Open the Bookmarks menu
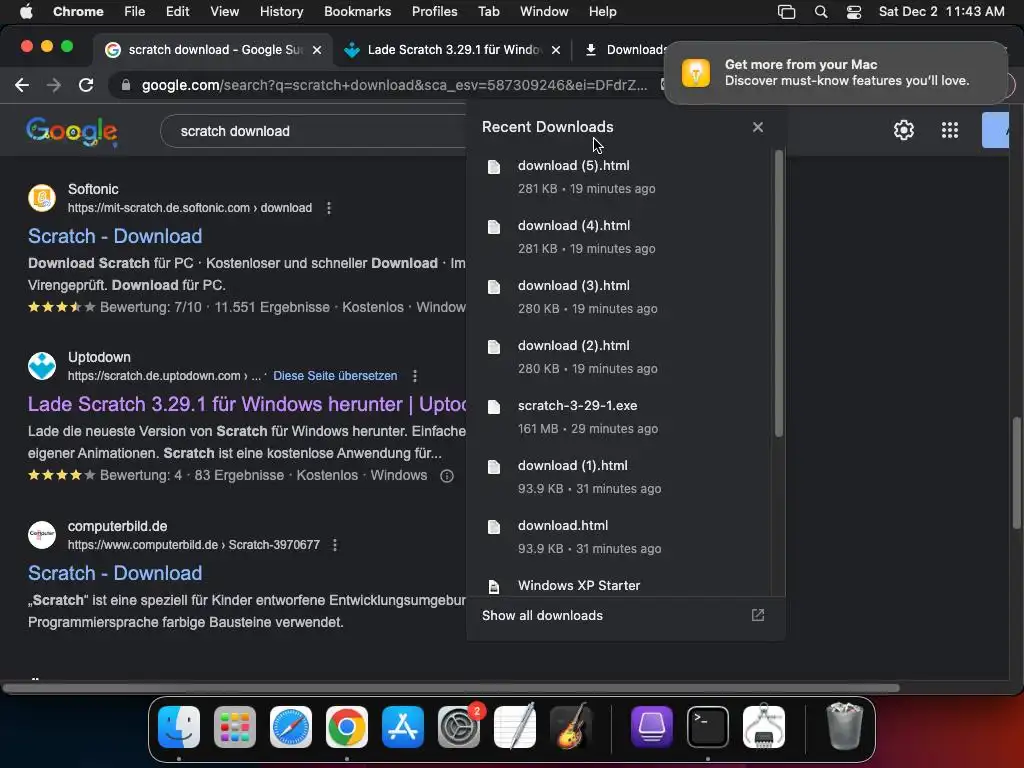Viewport: 1024px width, 768px height. tap(357, 12)
